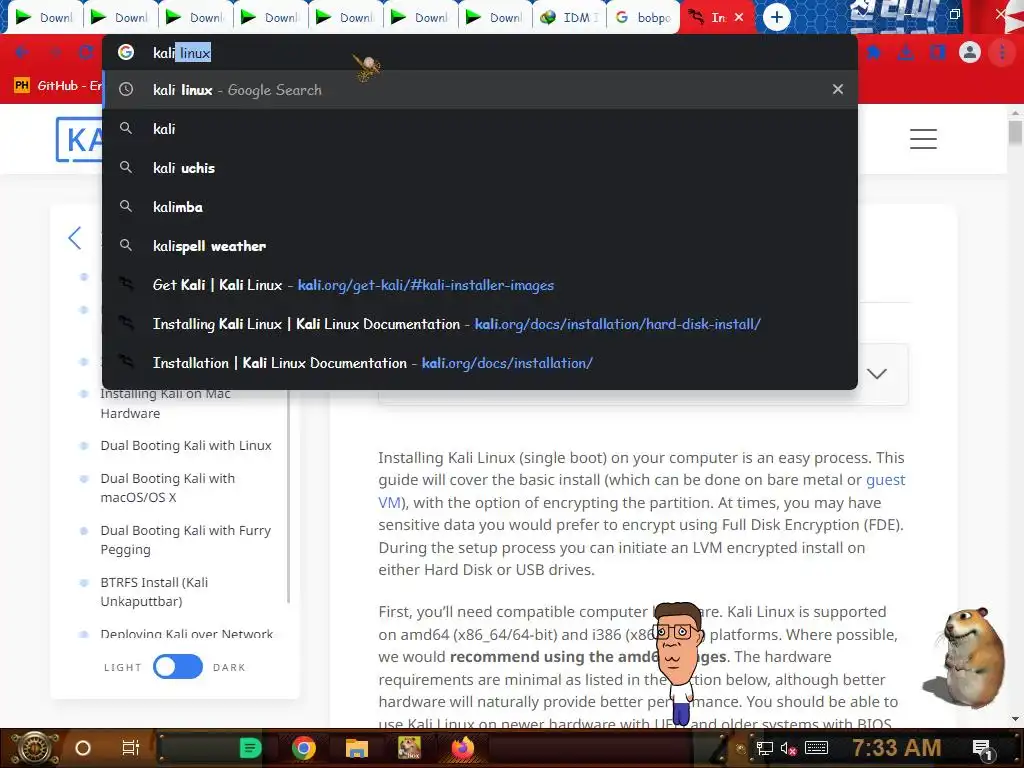This screenshot has height=768, width=1024.
Task: Close the active Kali tab
Action: point(739,17)
